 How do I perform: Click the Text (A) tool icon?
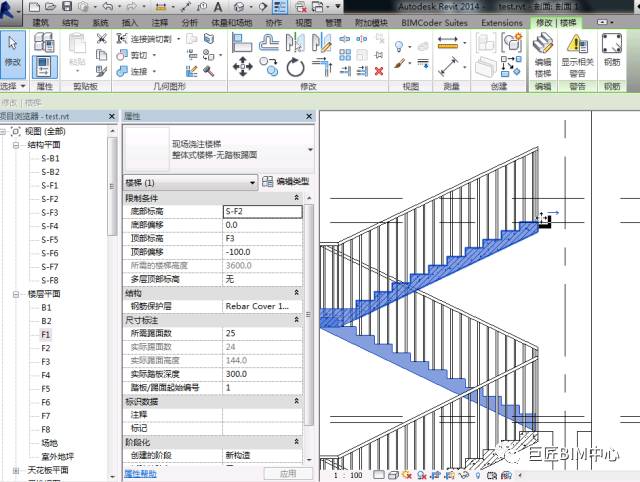coord(218,7)
